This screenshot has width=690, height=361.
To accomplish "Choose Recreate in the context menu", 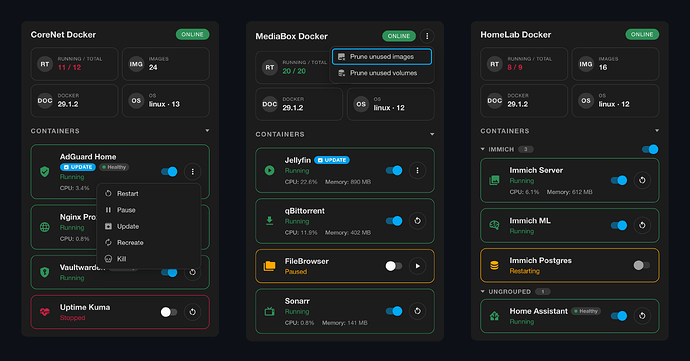I will pos(149,243).
